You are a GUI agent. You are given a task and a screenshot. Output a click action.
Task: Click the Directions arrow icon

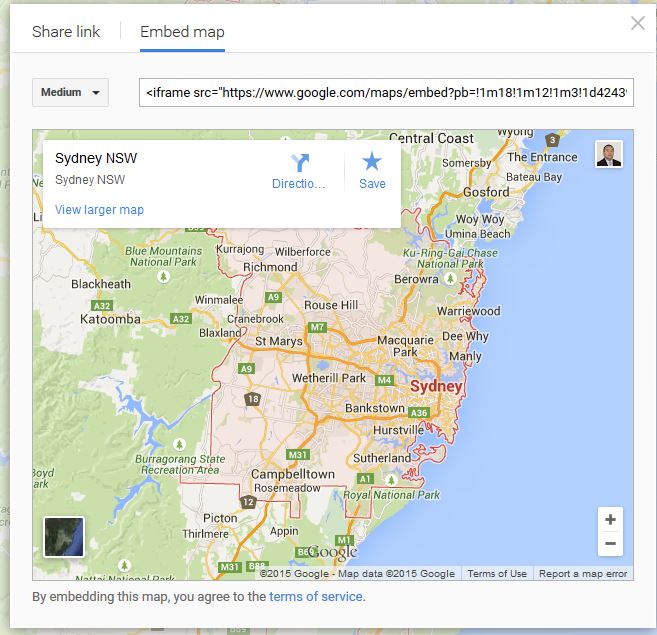click(x=300, y=163)
